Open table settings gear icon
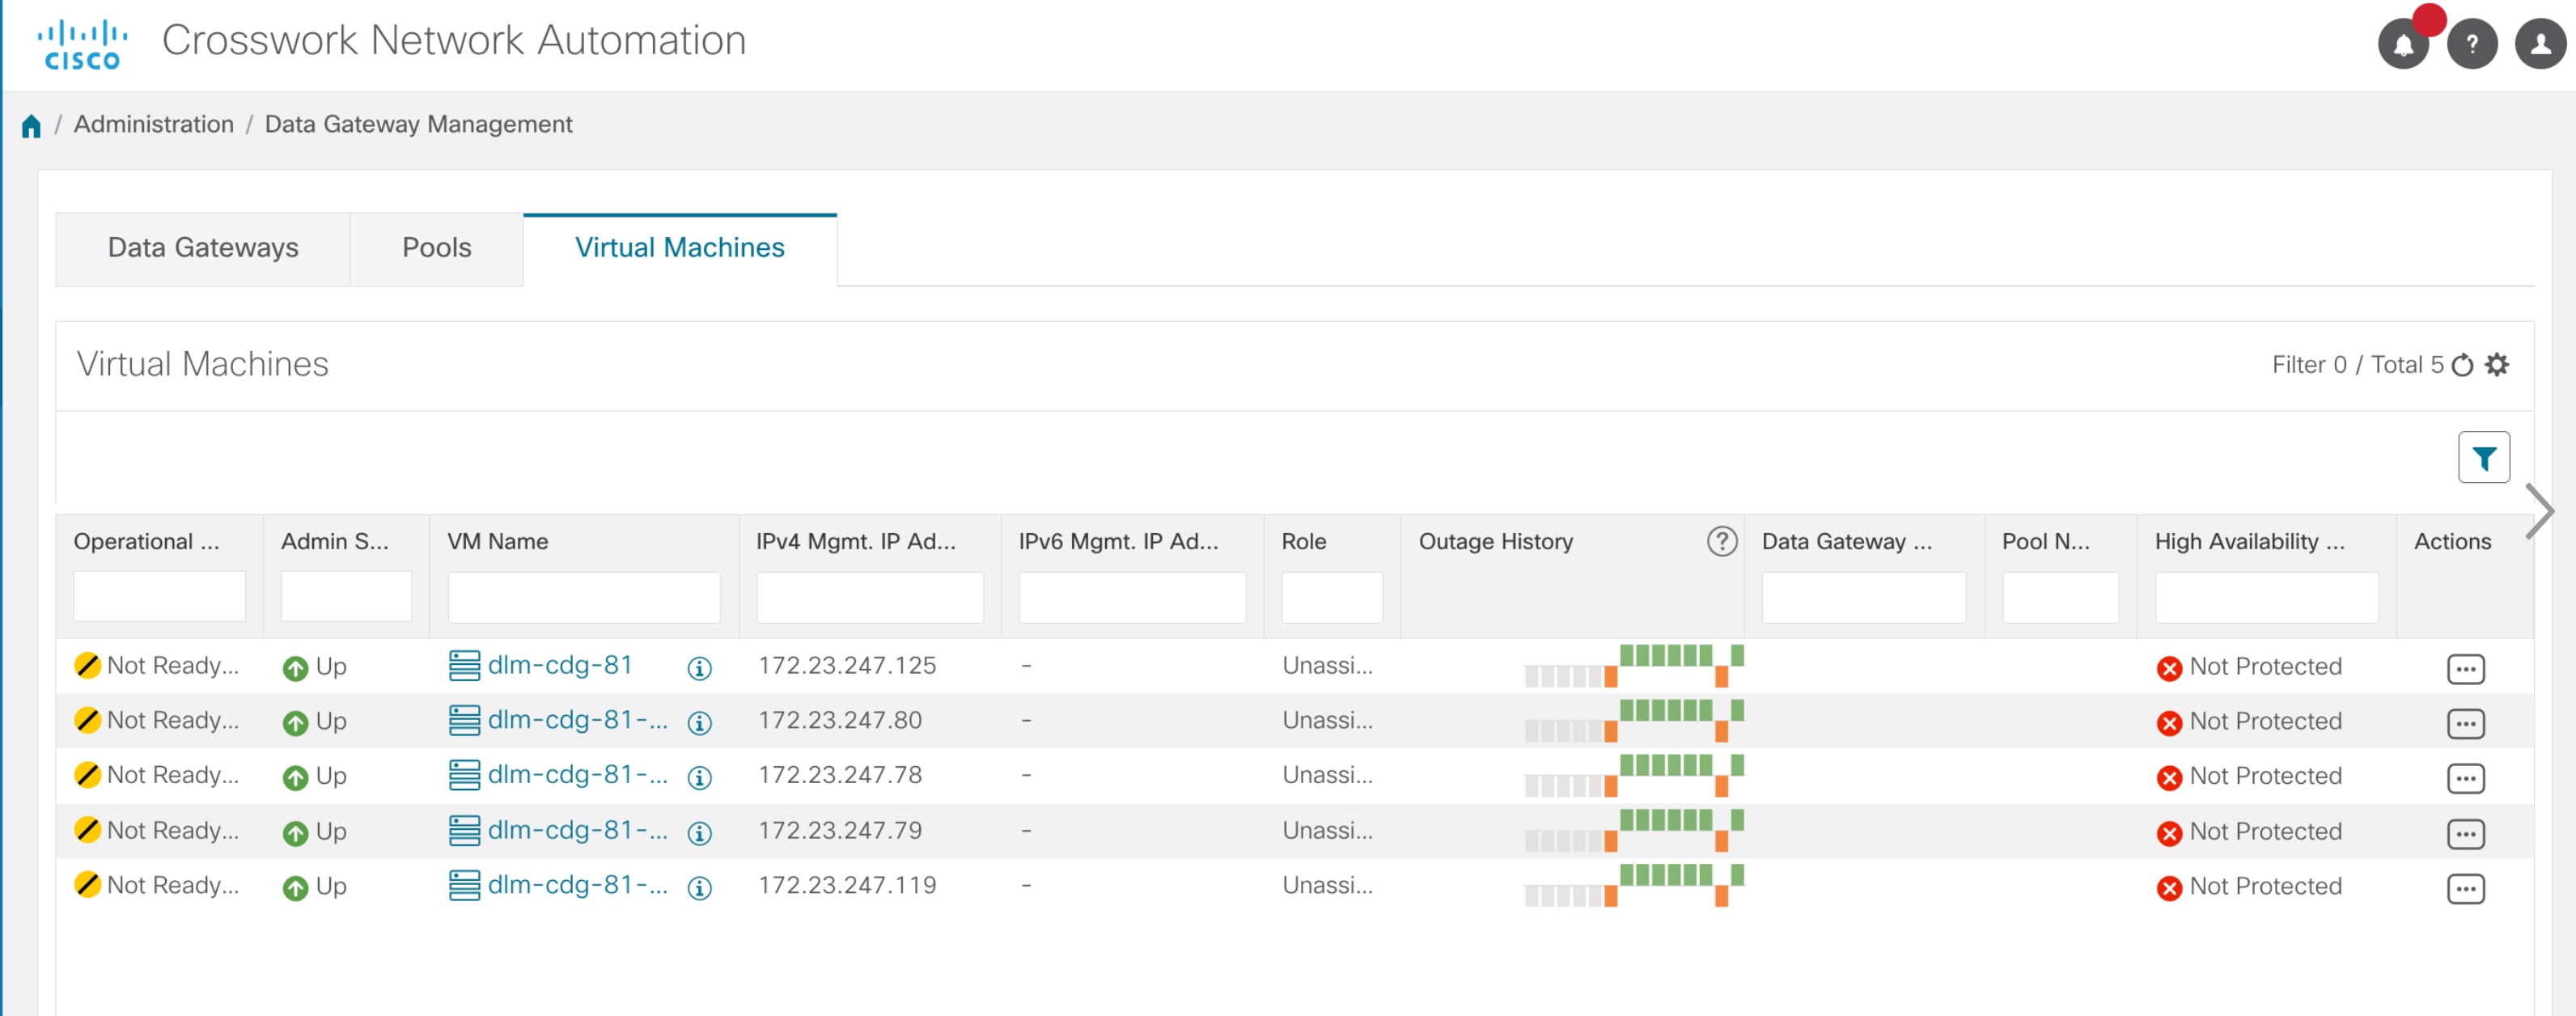 [x=2497, y=365]
